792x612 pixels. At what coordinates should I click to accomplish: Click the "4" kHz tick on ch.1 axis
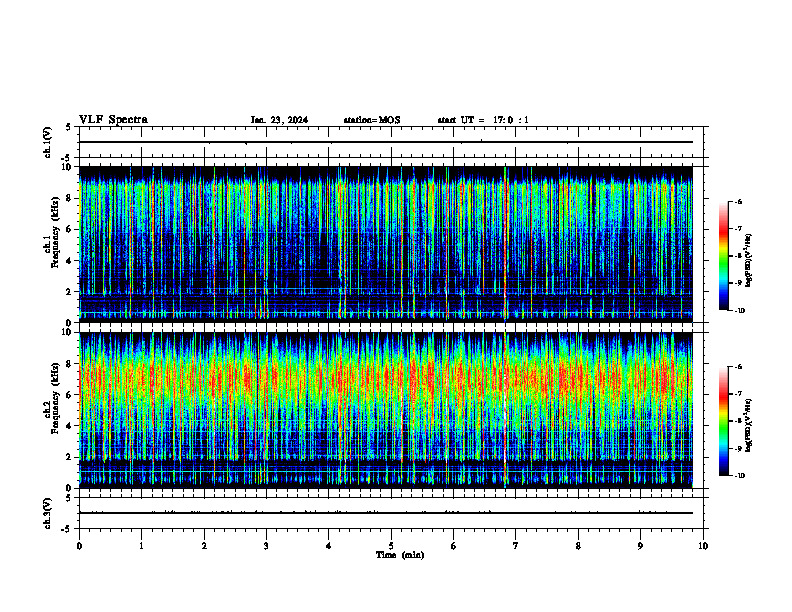pos(70,261)
